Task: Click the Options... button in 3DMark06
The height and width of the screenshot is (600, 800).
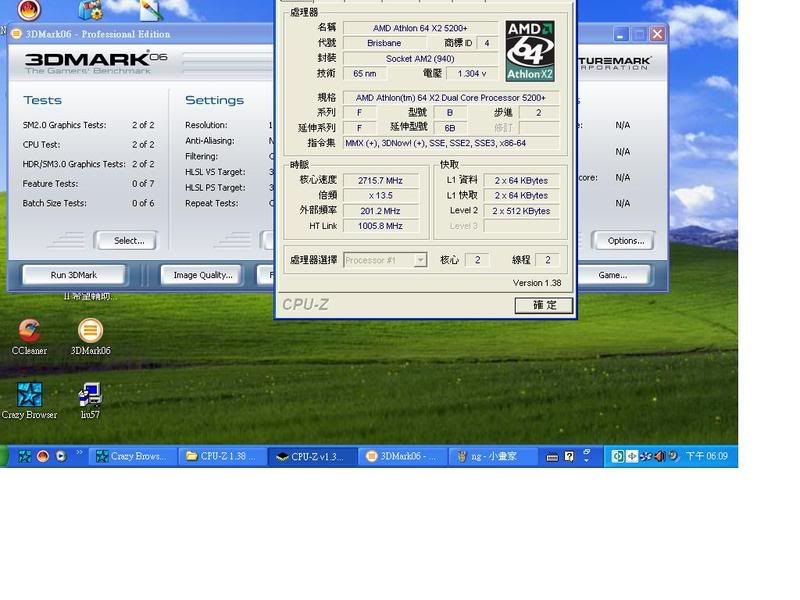Action: (625, 240)
